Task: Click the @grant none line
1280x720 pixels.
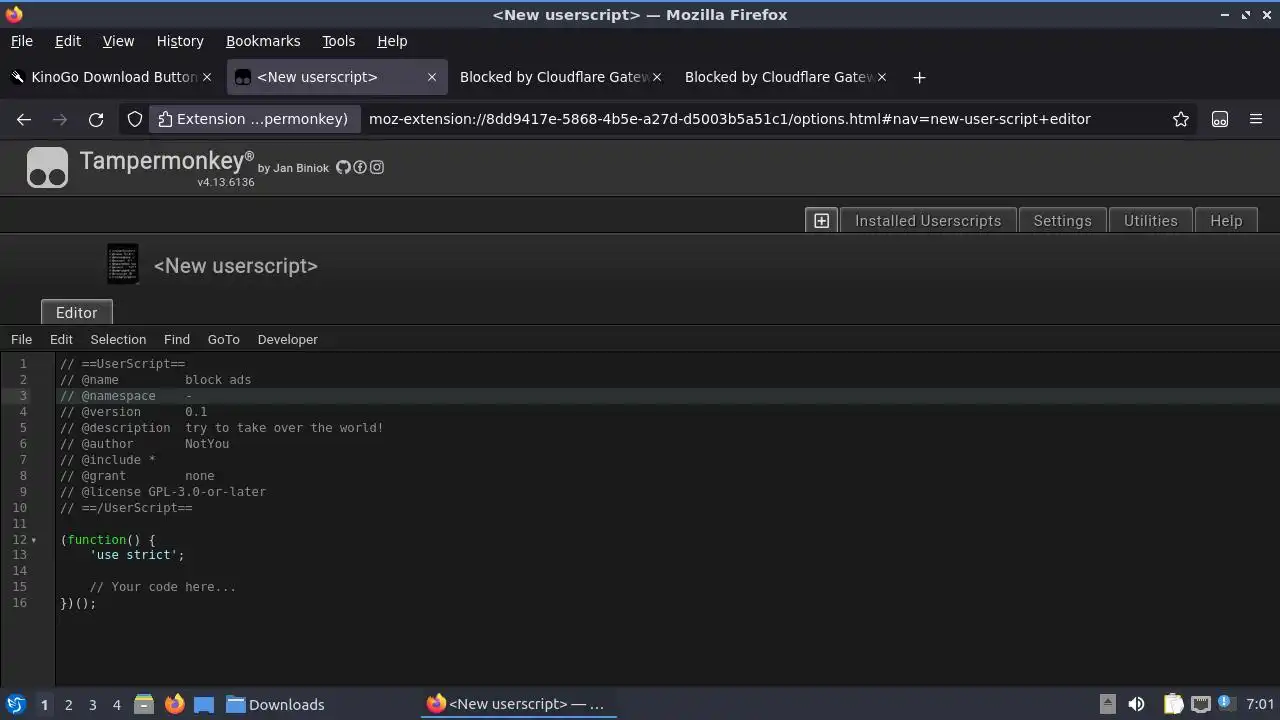Action: [137, 476]
